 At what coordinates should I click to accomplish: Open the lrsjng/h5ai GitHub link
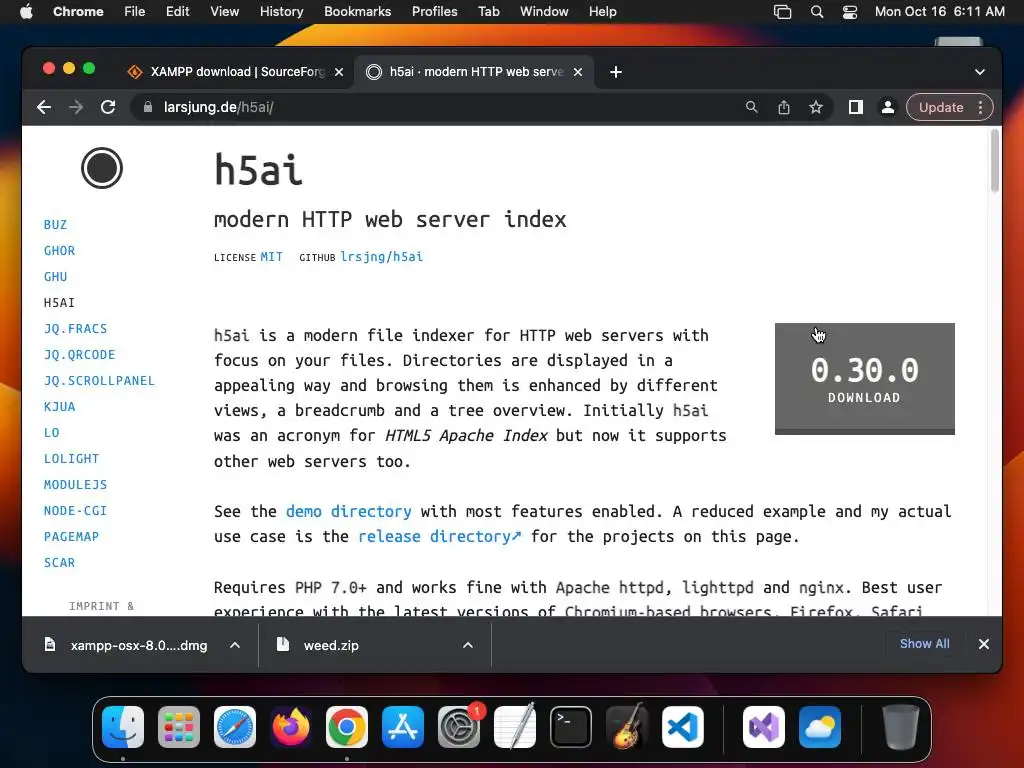pyautogui.click(x=381, y=257)
